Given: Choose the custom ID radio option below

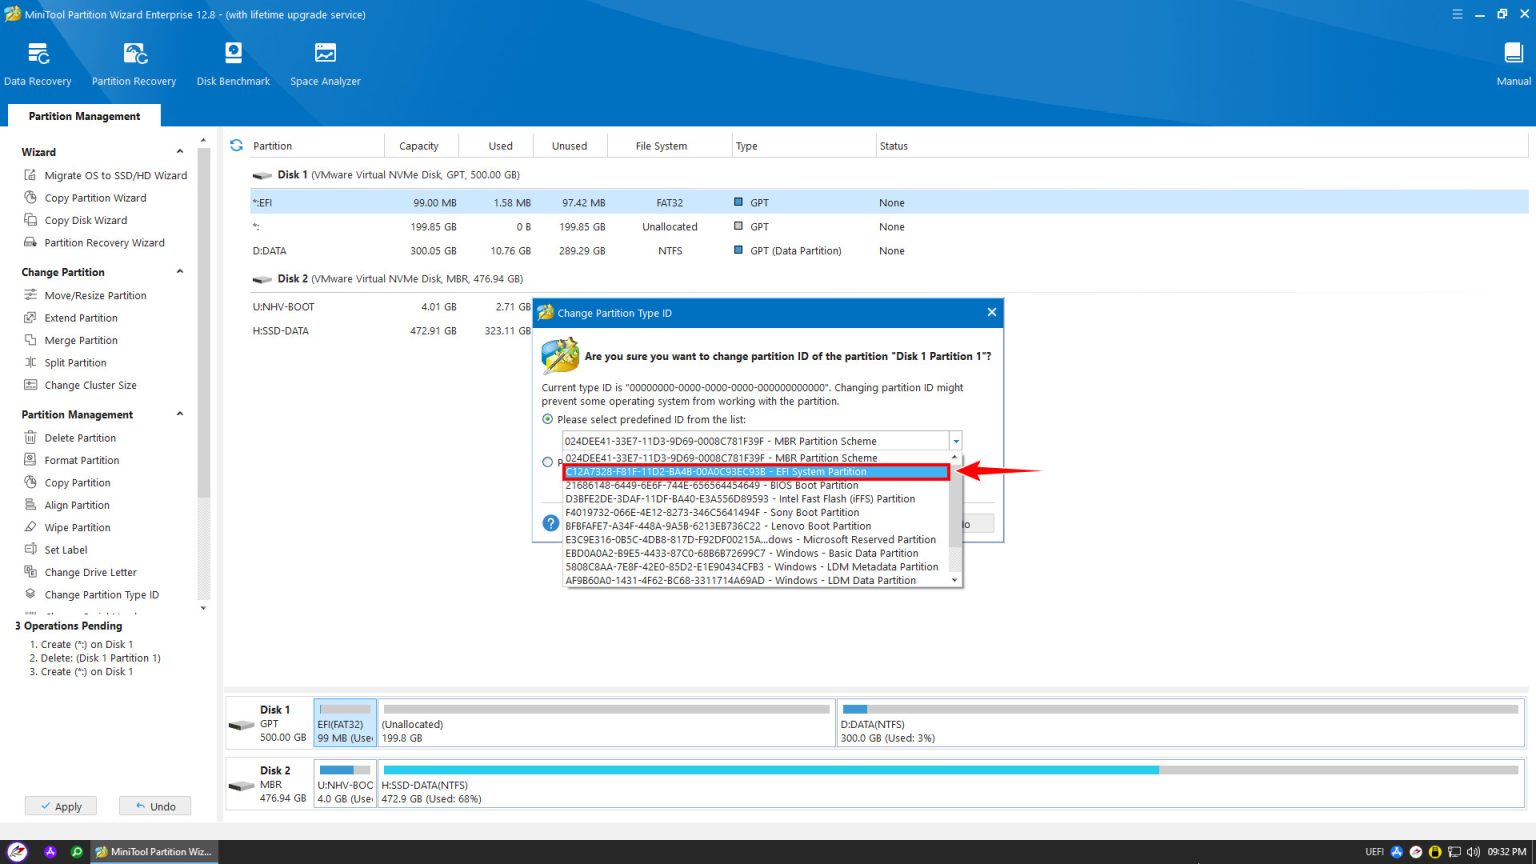Looking at the screenshot, I should point(547,462).
